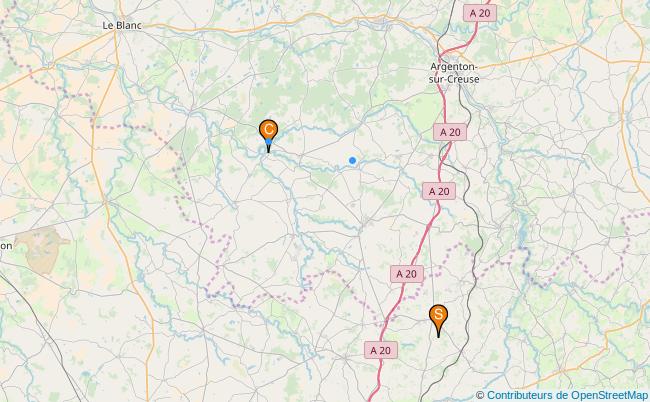Click the orange C map marker
The height and width of the screenshot is (402, 650).
(x=268, y=132)
